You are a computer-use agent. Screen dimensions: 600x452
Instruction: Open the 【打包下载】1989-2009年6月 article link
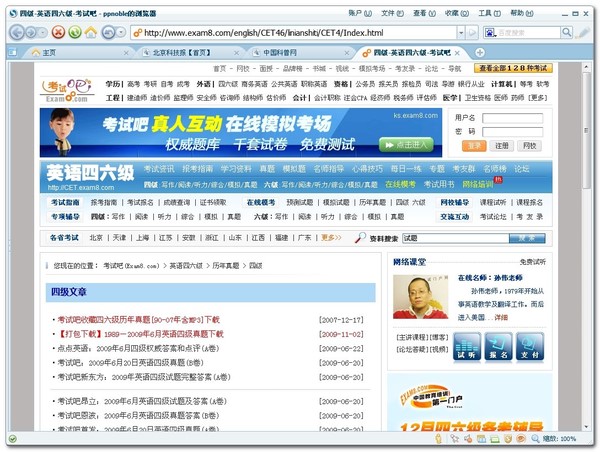[140, 334]
